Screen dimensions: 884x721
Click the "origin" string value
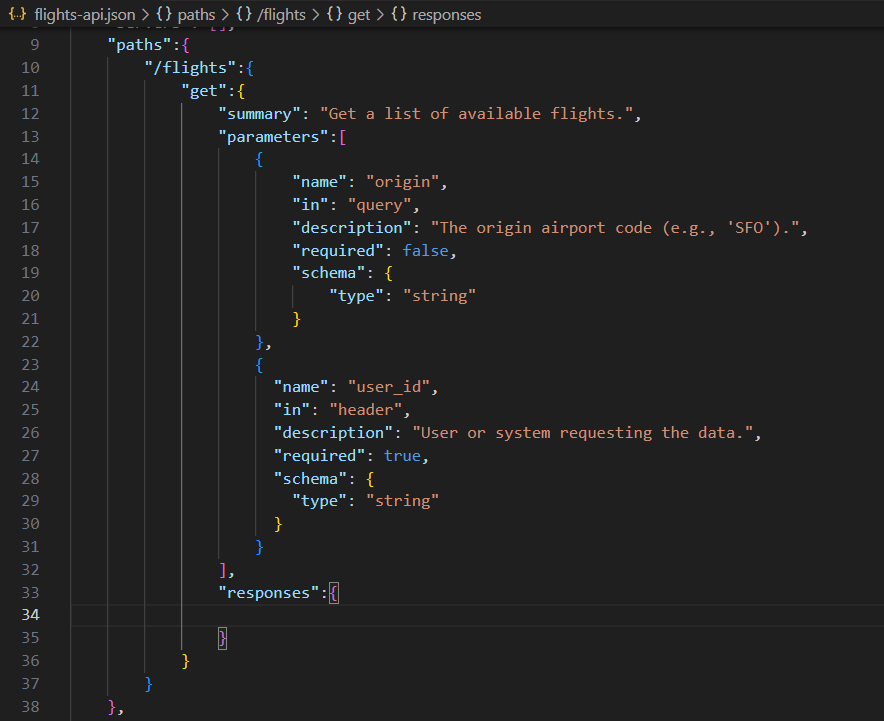pyautogui.click(x=402, y=182)
